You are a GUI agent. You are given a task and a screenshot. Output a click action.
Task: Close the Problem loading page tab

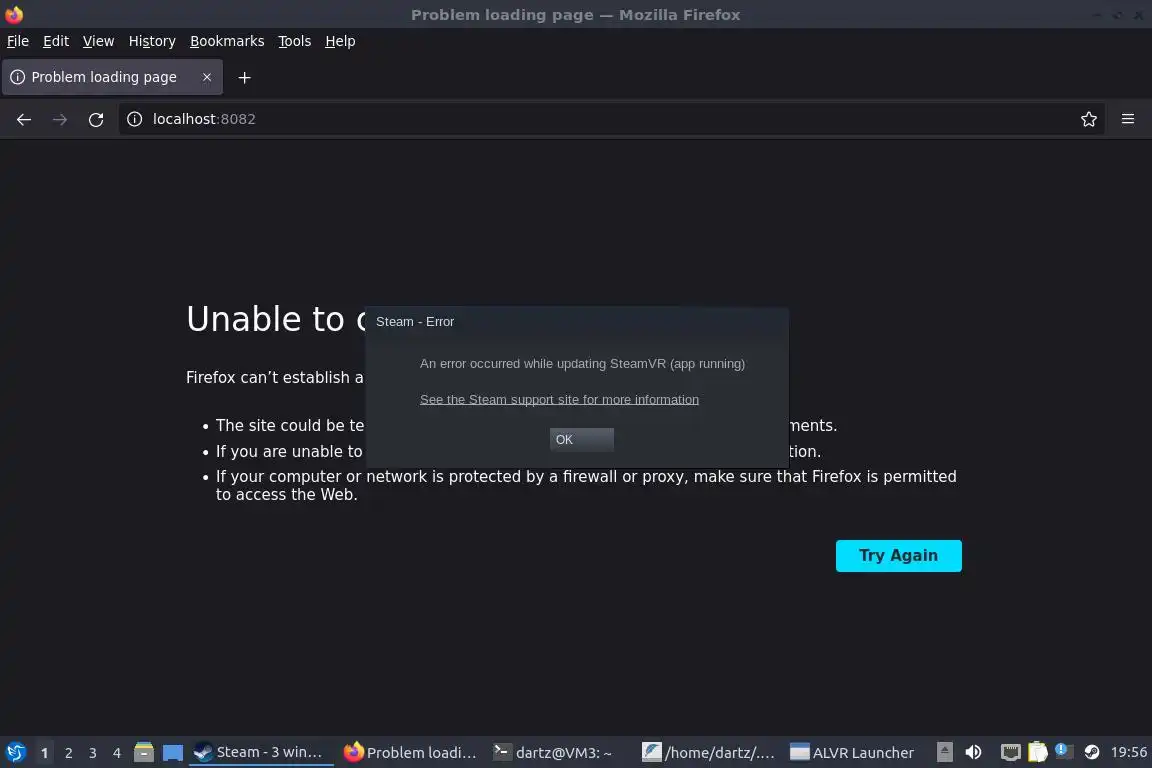click(x=207, y=77)
